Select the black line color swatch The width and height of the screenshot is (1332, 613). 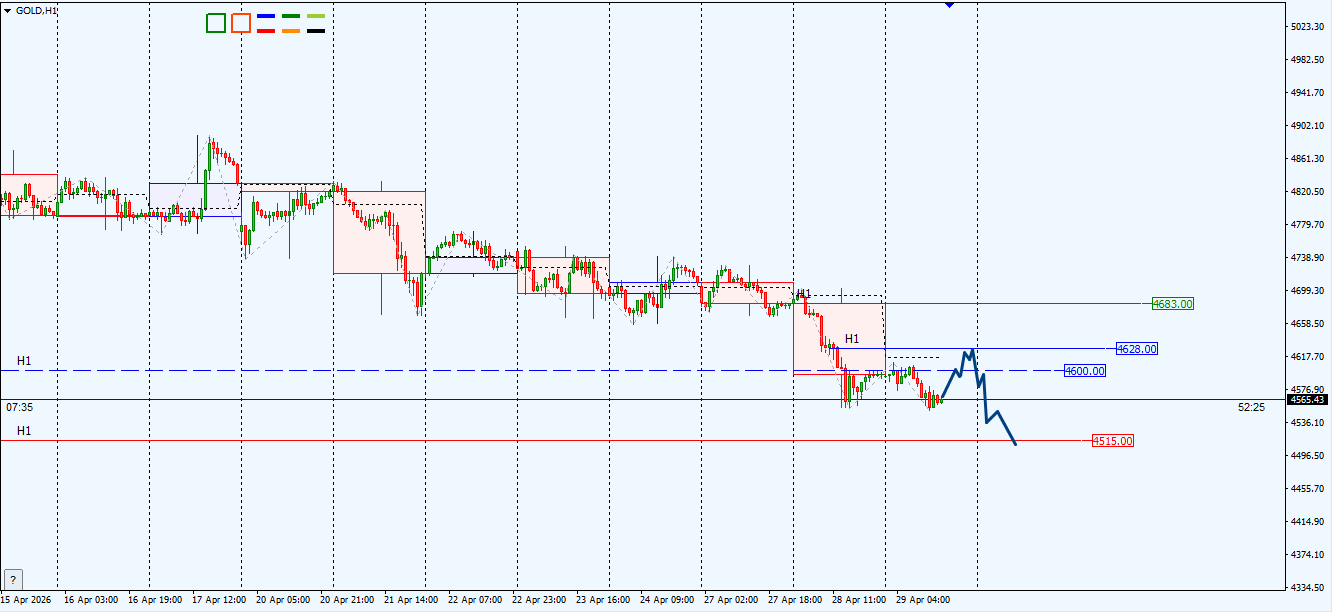(316, 31)
